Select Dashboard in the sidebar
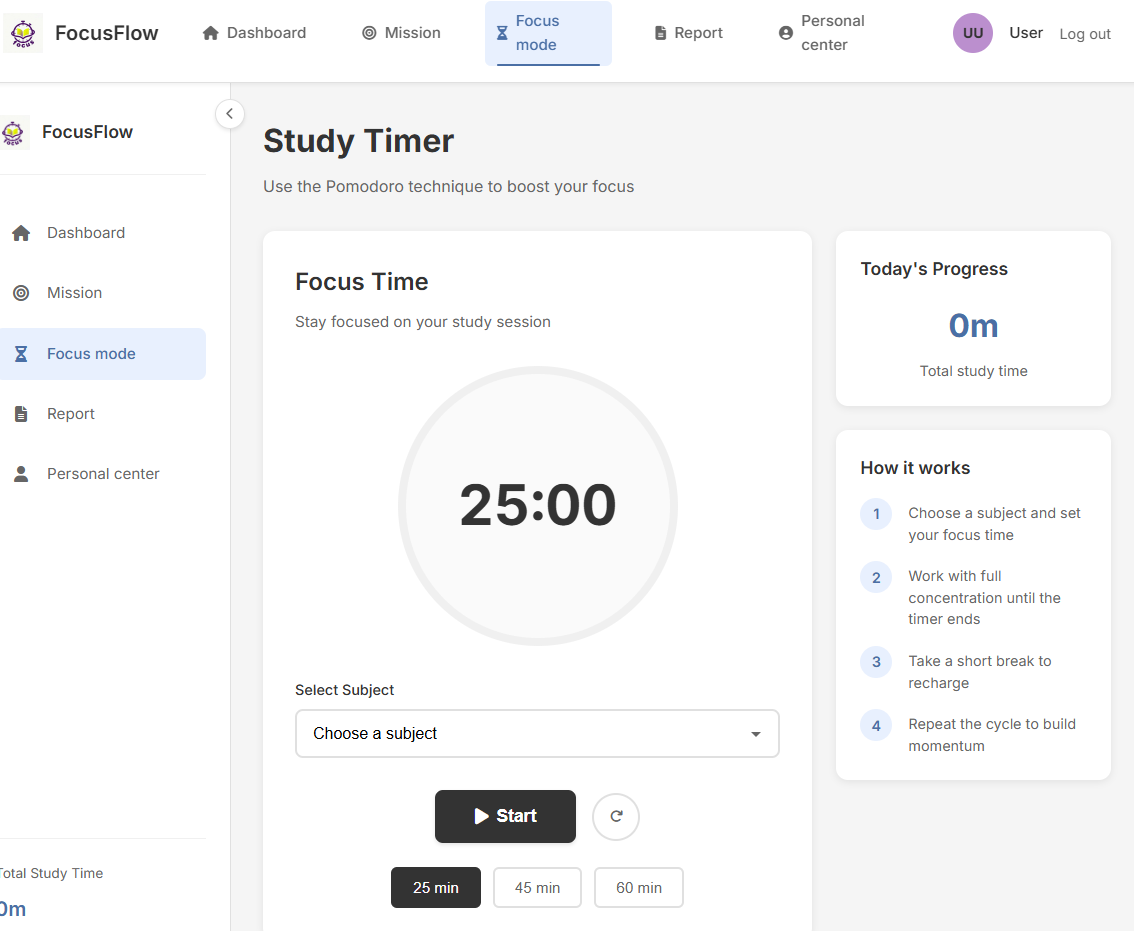The width and height of the screenshot is (1134, 931). point(103,233)
